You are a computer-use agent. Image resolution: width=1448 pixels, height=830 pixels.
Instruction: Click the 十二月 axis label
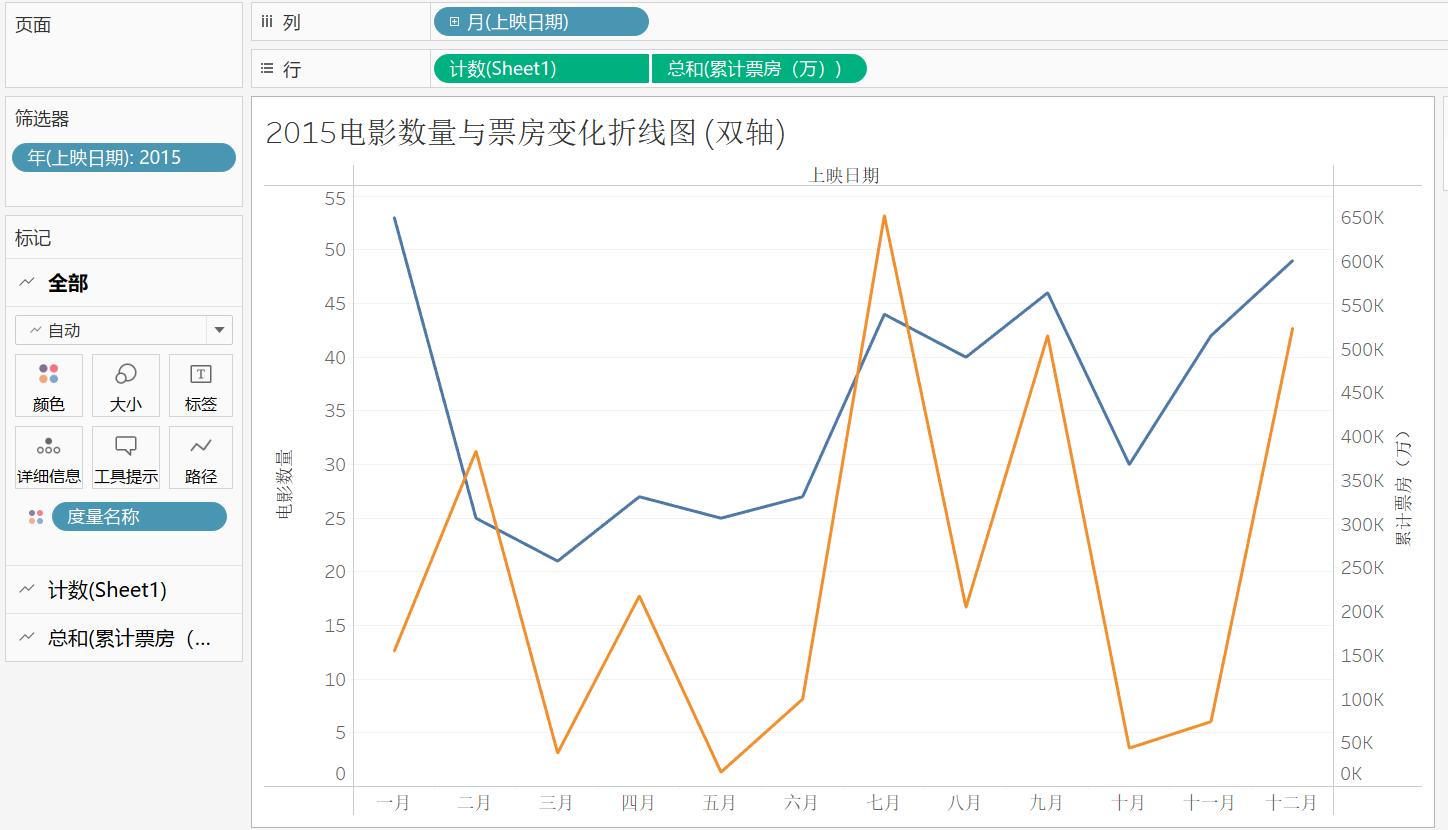tap(1291, 802)
